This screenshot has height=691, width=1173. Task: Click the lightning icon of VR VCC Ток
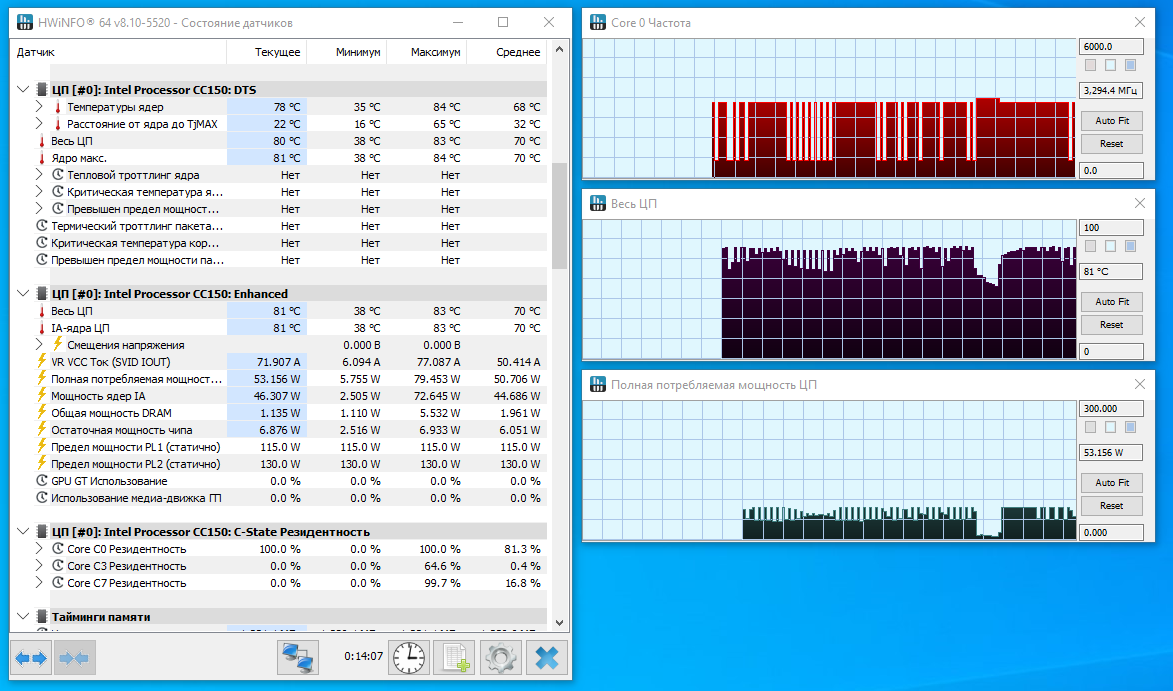coord(42,361)
